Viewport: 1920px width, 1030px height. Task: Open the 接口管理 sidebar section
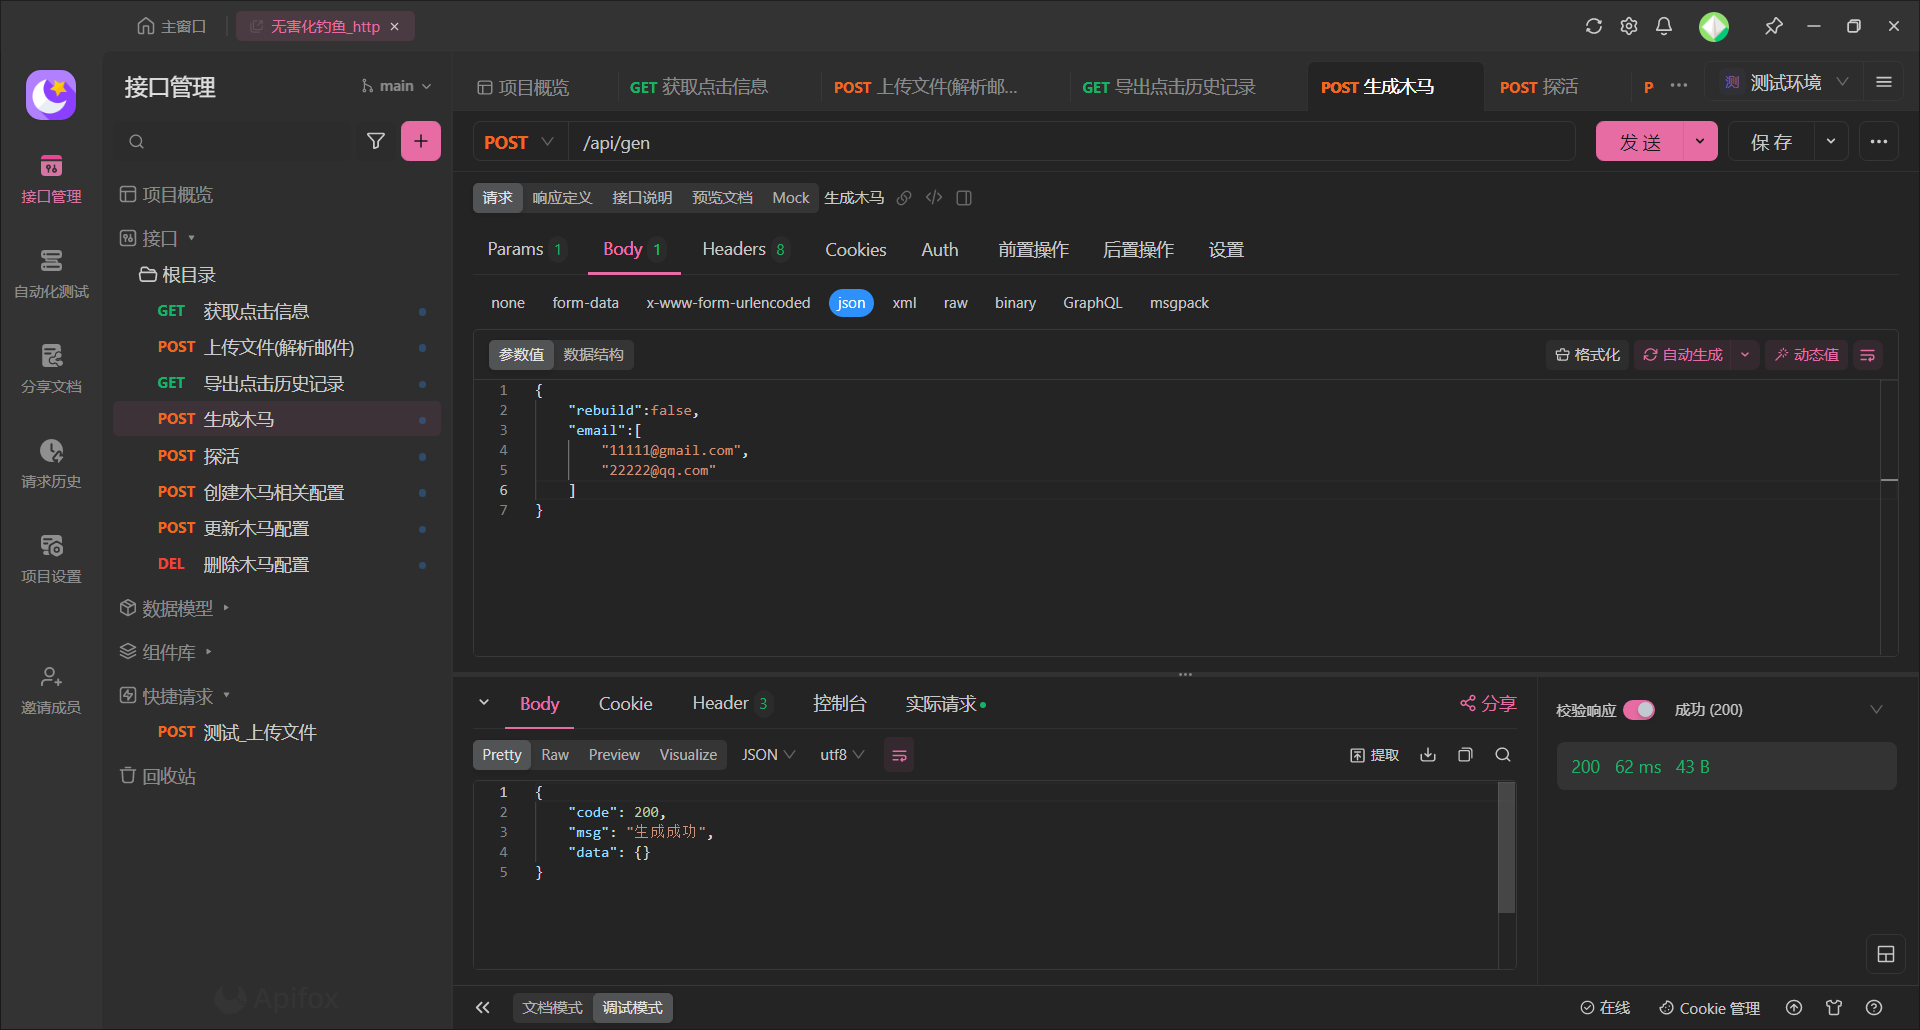[x=51, y=180]
